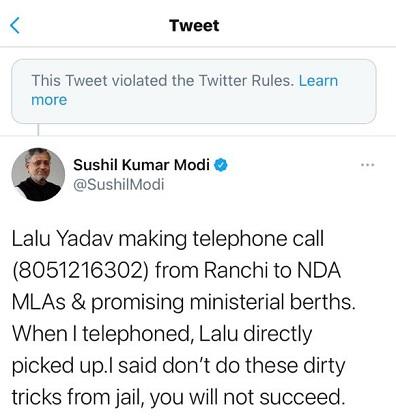Open the Sushil Kumar Modi display name
396x416 pixels.
click(141, 165)
